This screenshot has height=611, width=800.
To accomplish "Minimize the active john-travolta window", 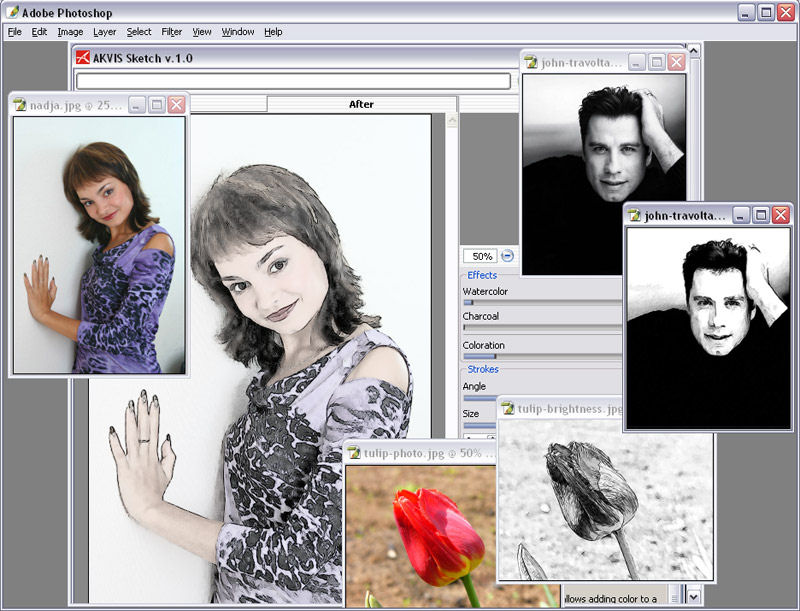I will click(x=741, y=215).
